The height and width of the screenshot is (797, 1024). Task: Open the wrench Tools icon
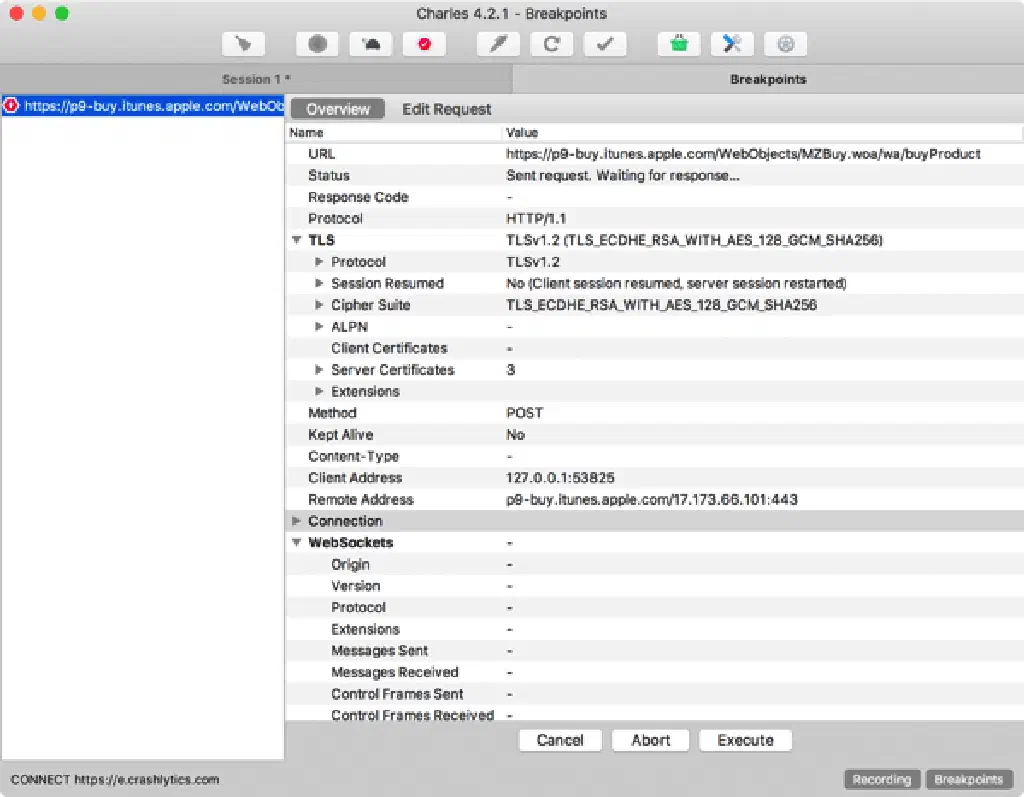click(x=732, y=44)
